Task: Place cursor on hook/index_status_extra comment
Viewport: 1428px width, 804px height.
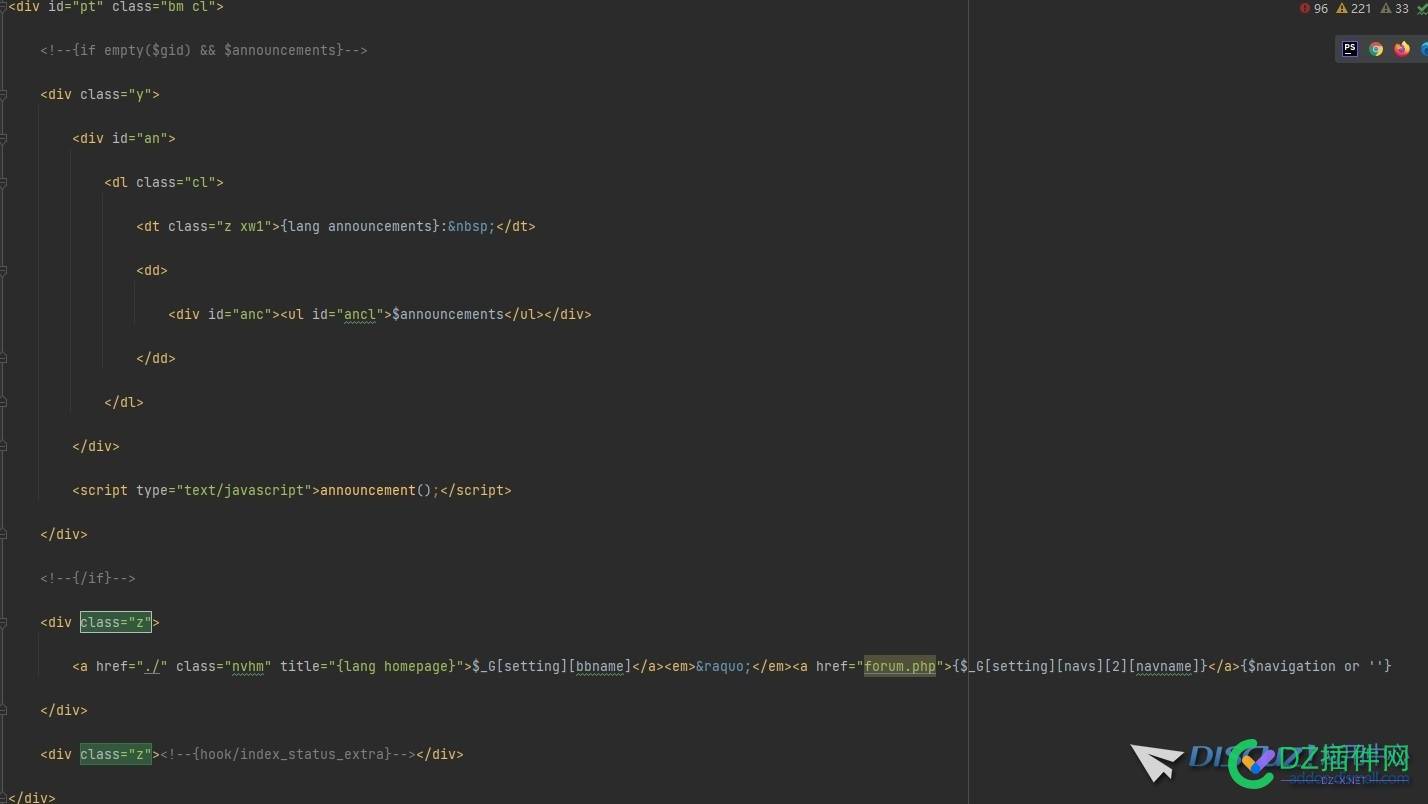Action: (x=288, y=754)
